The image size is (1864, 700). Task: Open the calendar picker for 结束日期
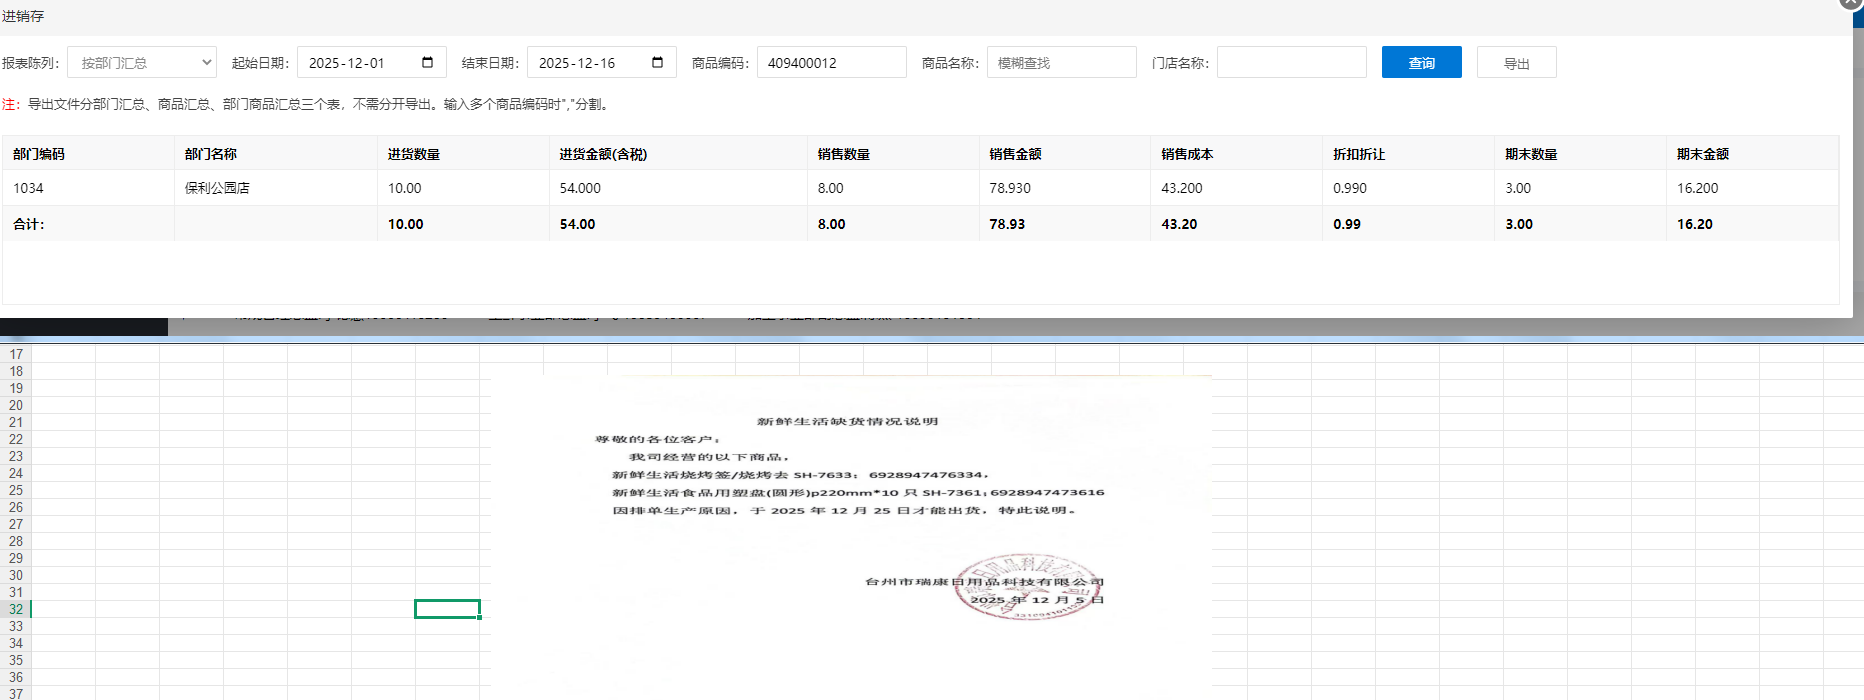point(657,62)
